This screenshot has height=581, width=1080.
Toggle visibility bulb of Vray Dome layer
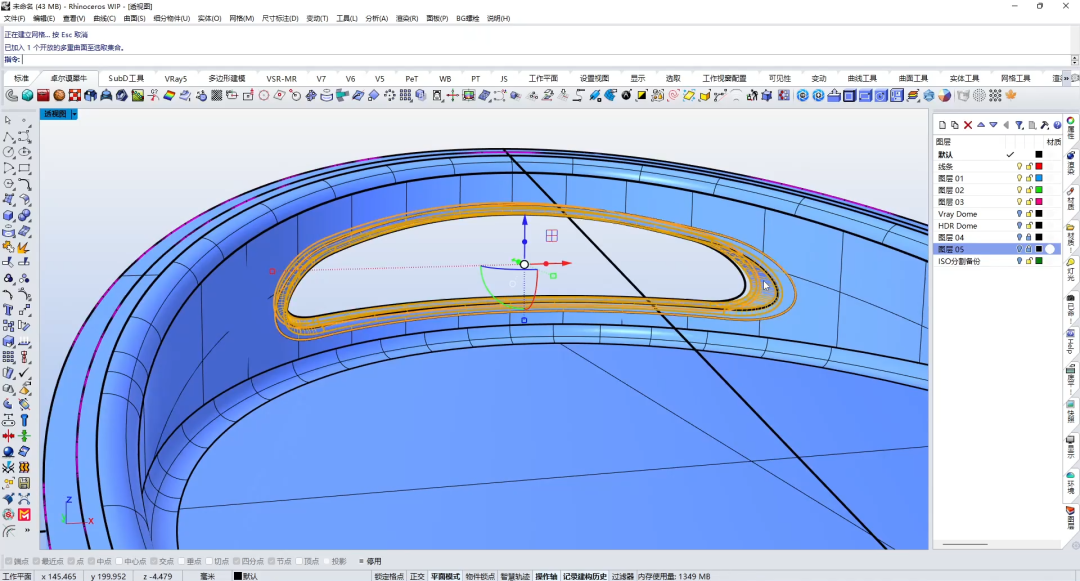pyautogui.click(x=1019, y=214)
